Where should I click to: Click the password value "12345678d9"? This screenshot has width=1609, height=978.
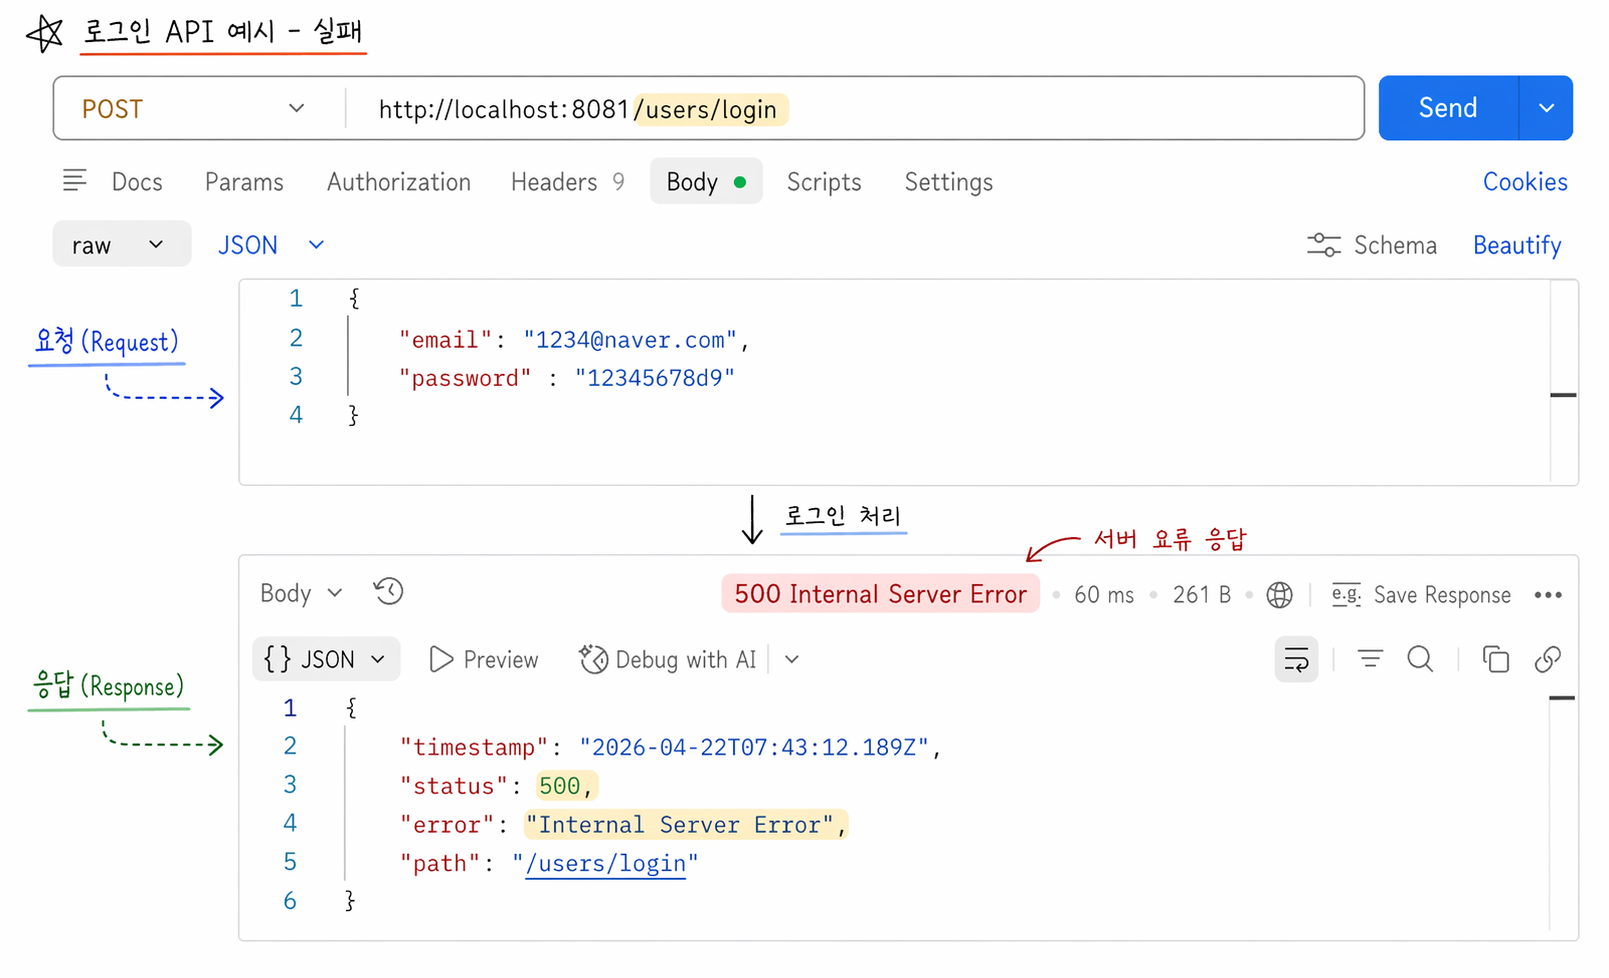655,378
